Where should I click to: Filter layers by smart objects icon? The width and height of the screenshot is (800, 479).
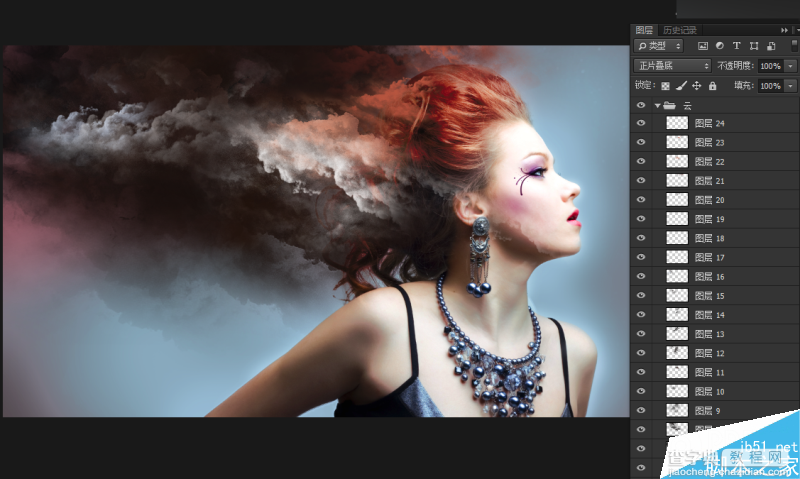point(771,46)
